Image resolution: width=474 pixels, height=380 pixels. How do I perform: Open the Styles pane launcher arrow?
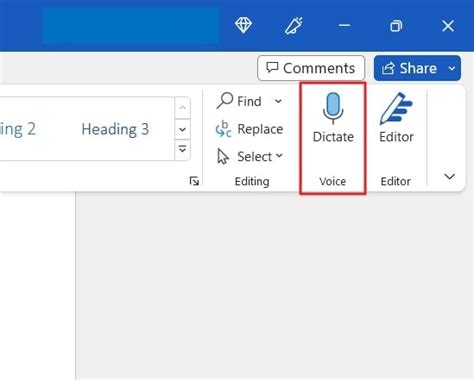click(x=194, y=181)
